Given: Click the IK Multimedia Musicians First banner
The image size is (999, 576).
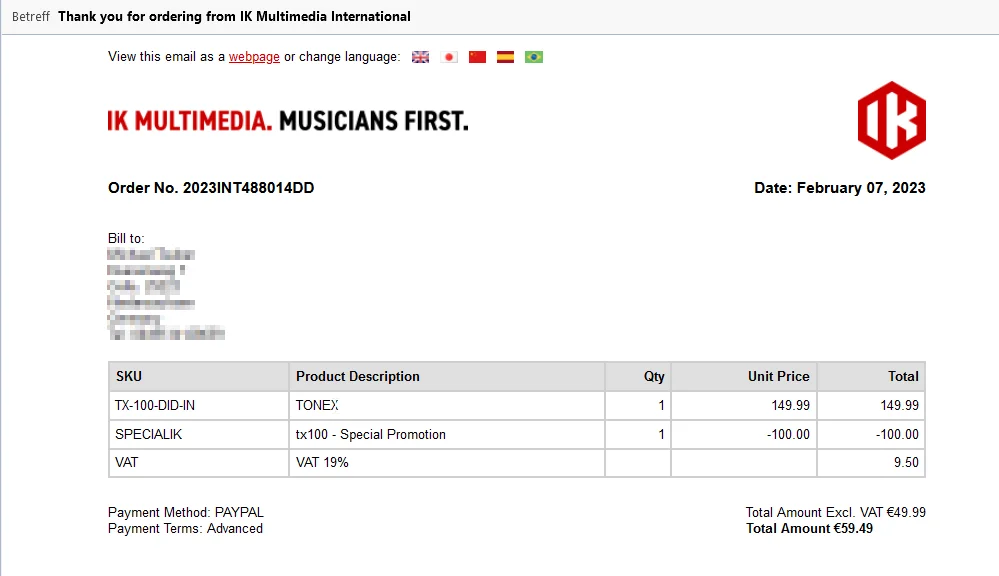Looking at the screenshot, I should (x=288, y=120).
